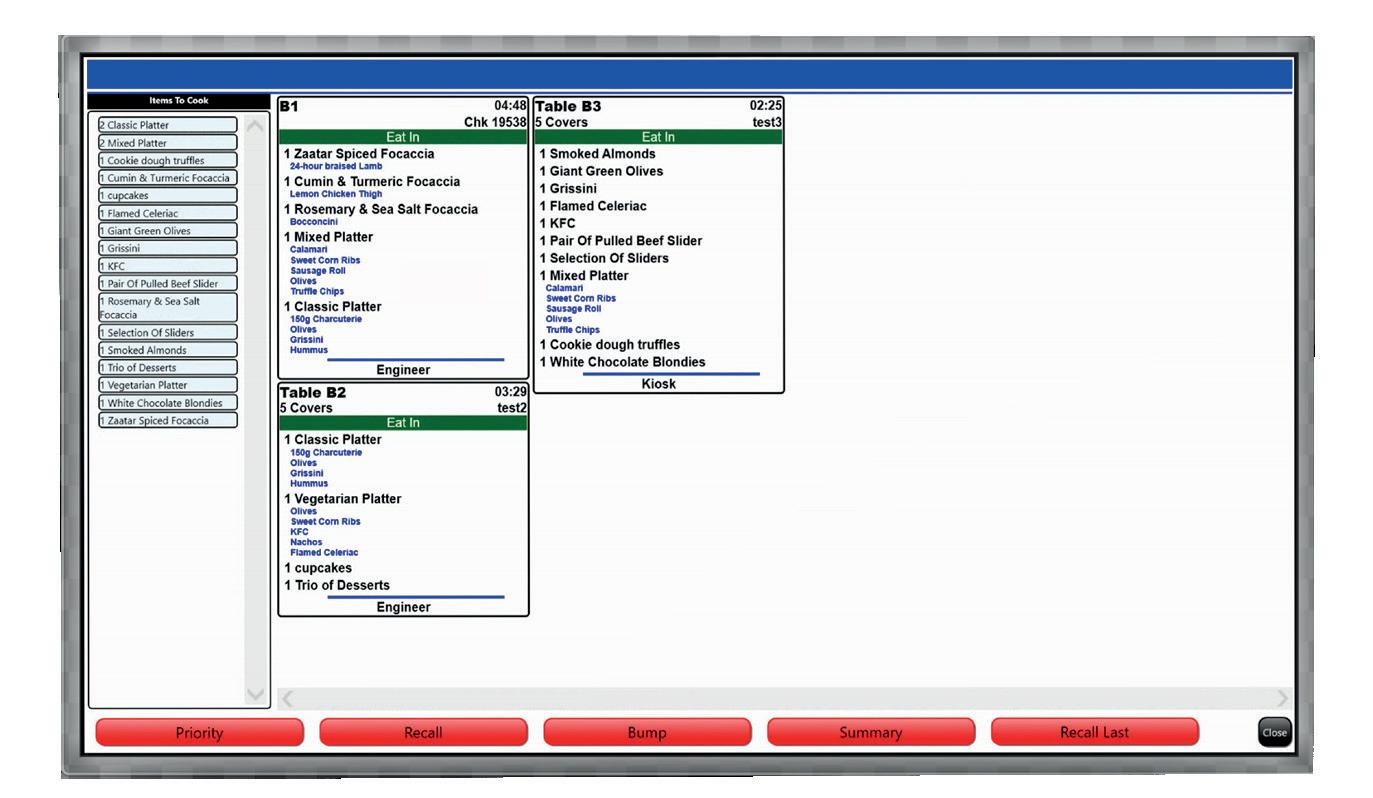Select "1 Trio of Desserts" in Items To Cook
The image size is (1373, 798).
click(167, 367)
